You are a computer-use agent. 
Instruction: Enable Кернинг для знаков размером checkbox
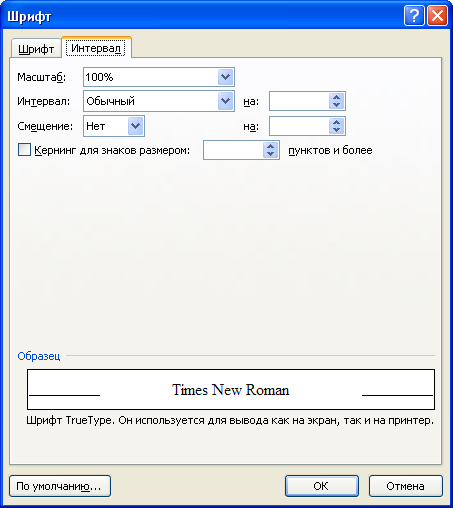pyautogui.click(x=24, y=150)
